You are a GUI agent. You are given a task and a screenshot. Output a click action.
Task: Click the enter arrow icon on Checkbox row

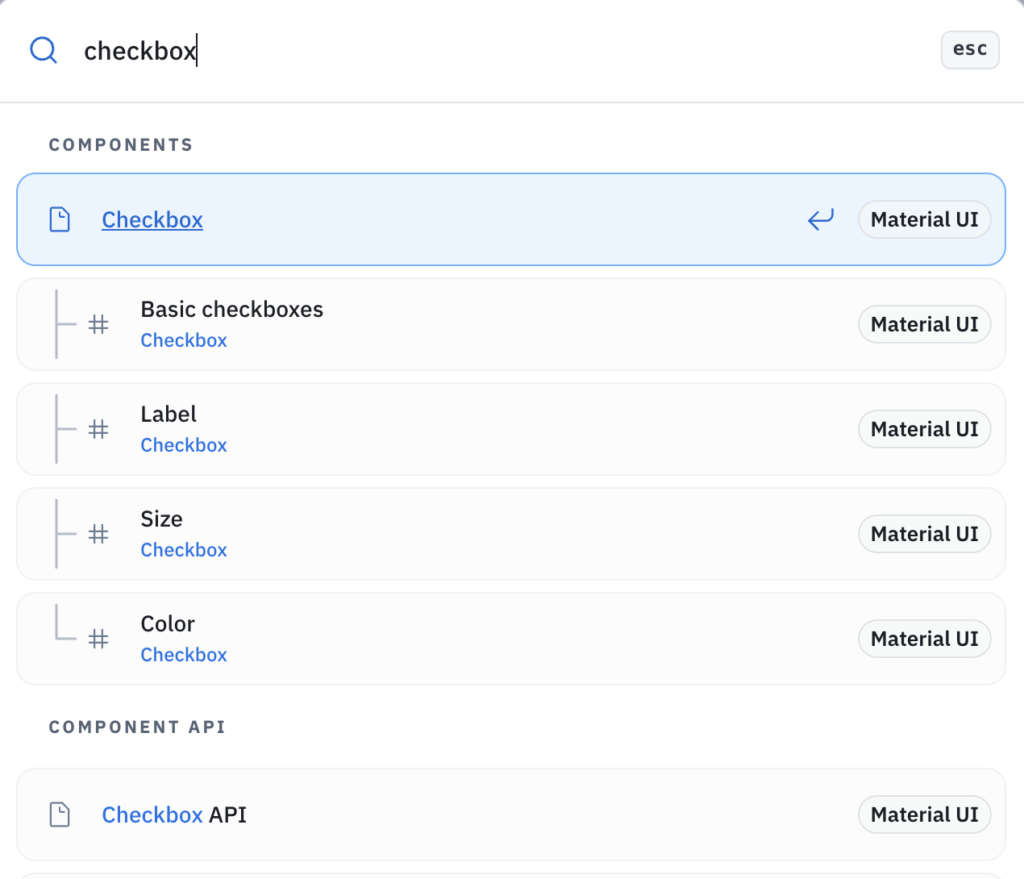pyautogui.click(x=820, y=219)
